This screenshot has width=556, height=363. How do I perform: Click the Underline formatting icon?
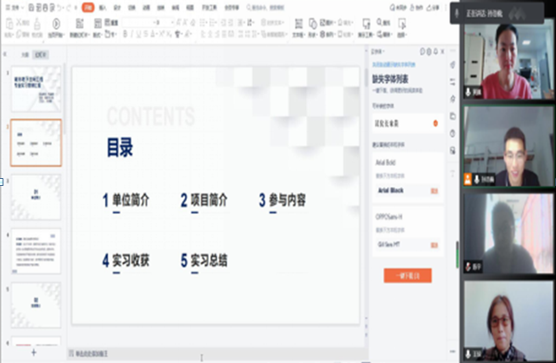[138, 34]
